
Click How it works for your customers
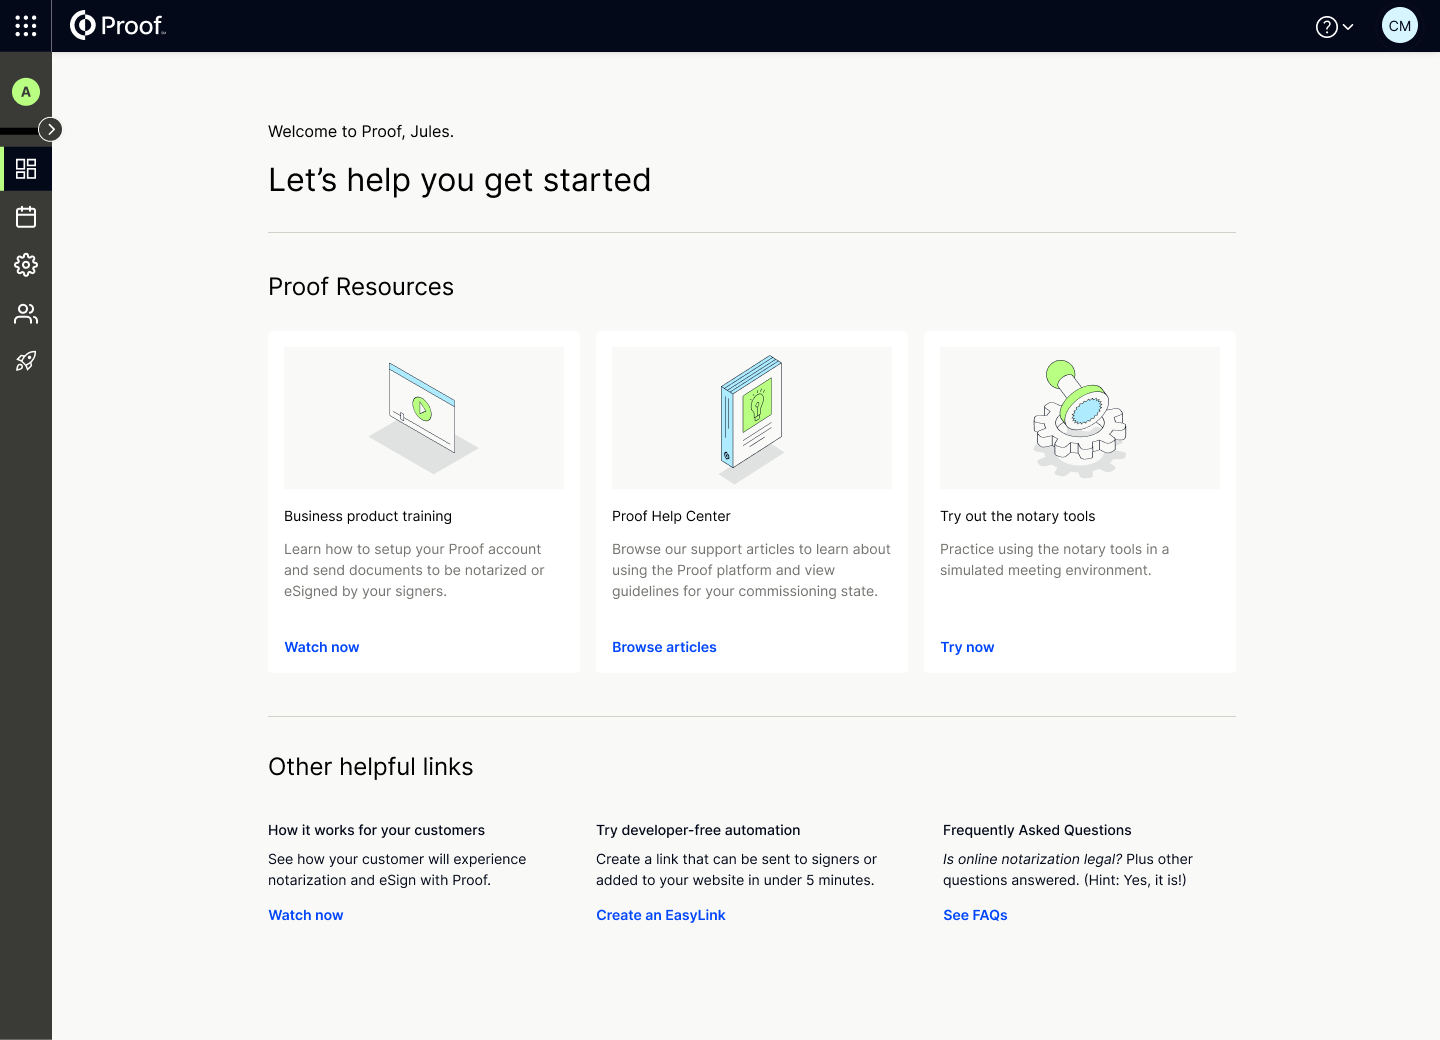tap(376, 830)
